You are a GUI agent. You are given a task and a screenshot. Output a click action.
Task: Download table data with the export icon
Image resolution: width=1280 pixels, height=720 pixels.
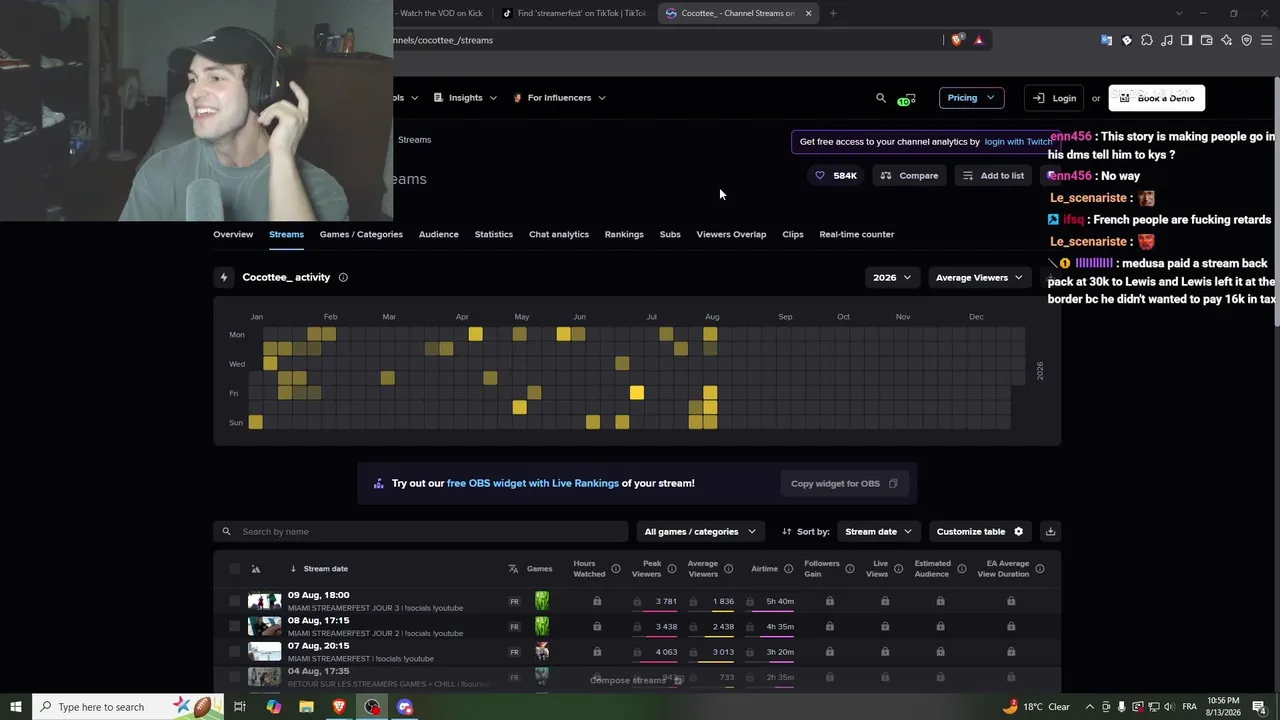[1050, 531]
